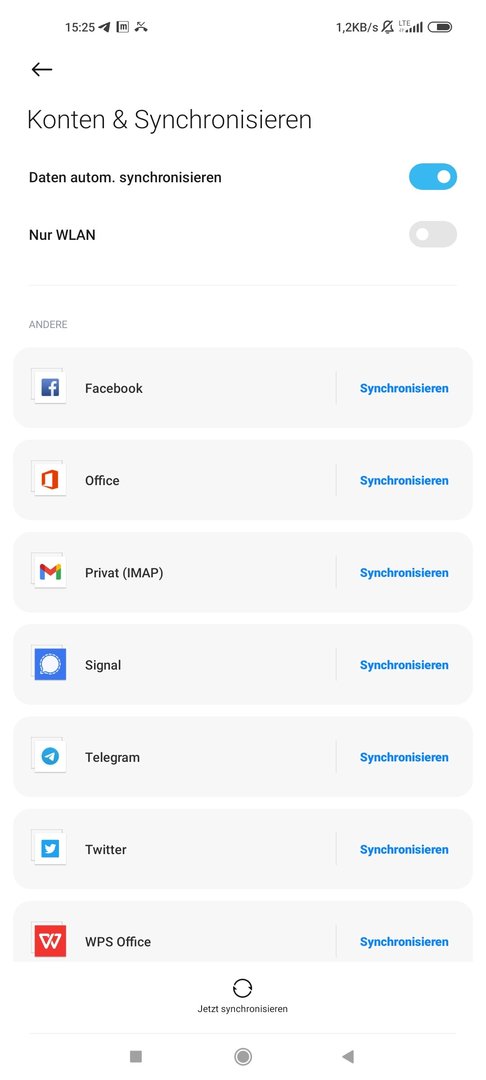Image resolution: width=486 pixels, height=1080 pixels.
Task: Tap the back arrow icon
Action: [42, 69]
